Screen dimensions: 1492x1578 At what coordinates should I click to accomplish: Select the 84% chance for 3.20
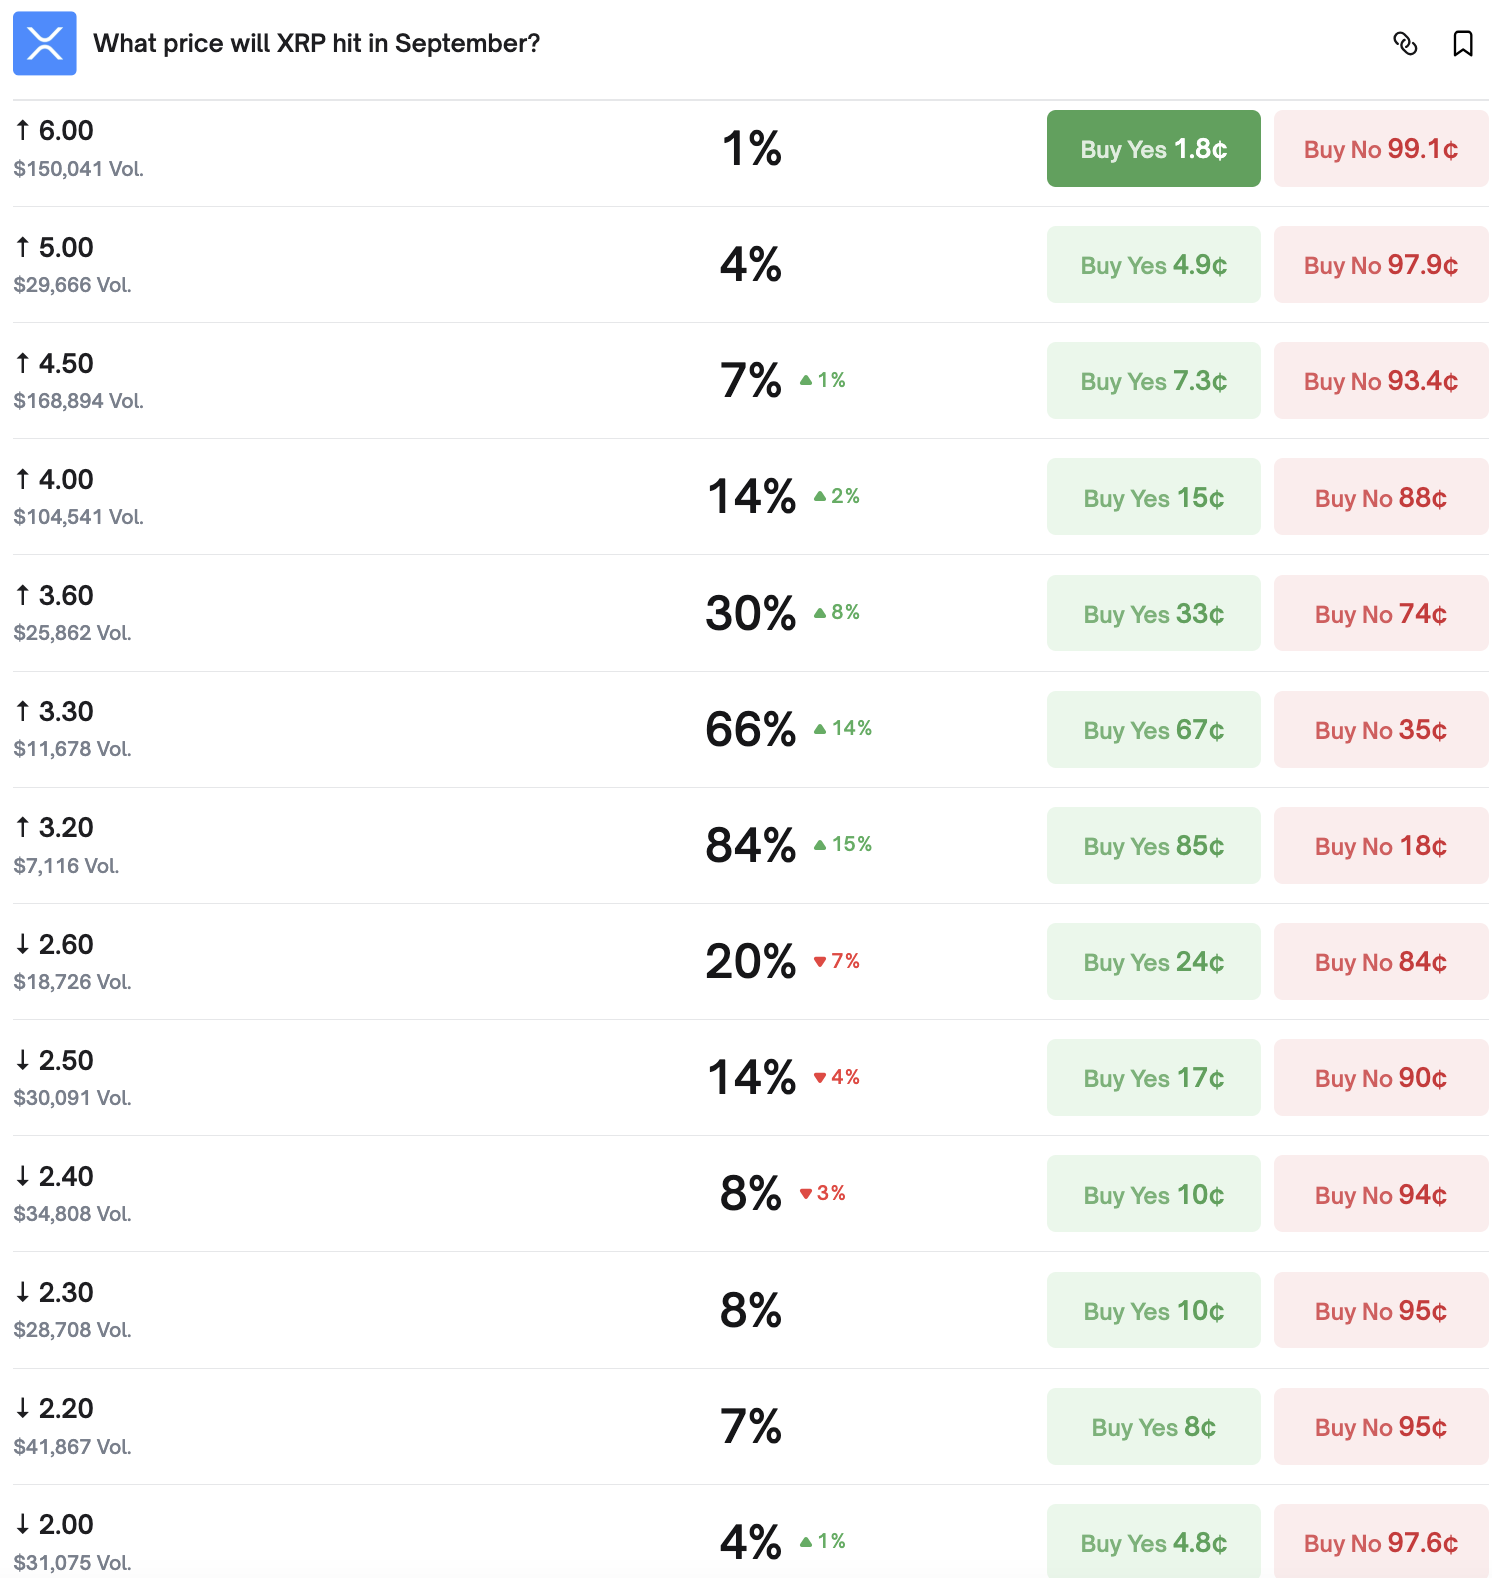[750, 846]
